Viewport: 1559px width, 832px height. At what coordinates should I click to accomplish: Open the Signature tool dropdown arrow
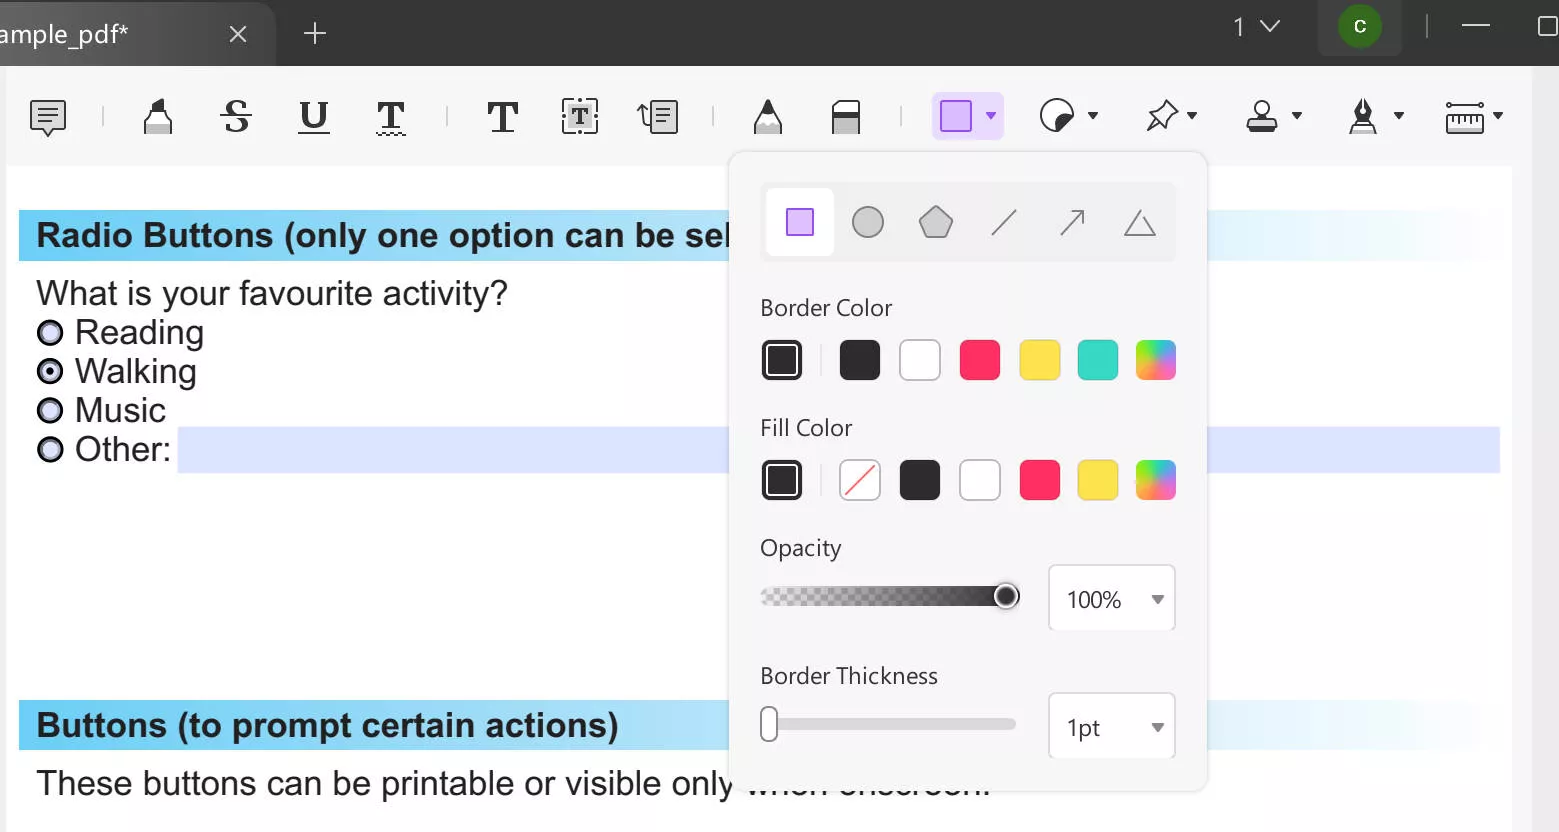click(x=1399, y=117)
